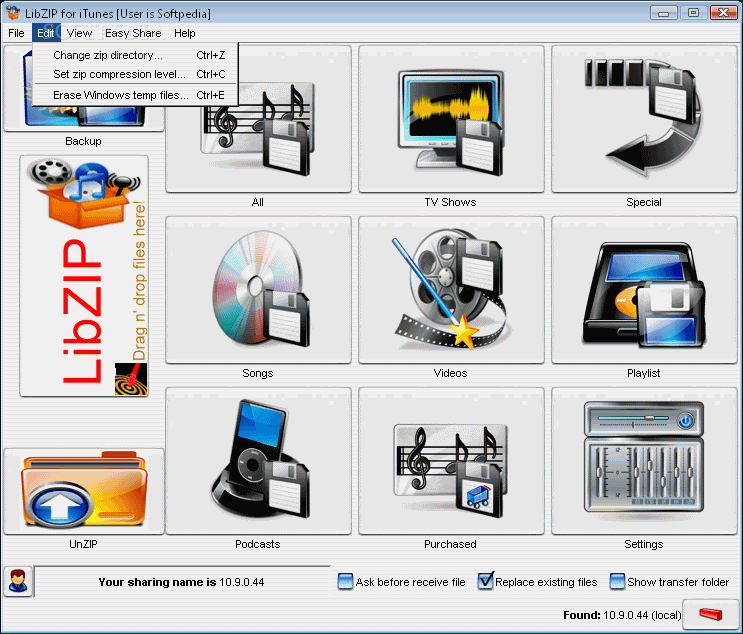Open the Songs CD icon
The height and width of the screenshot is (634, 743).
(x=258, y=290)
